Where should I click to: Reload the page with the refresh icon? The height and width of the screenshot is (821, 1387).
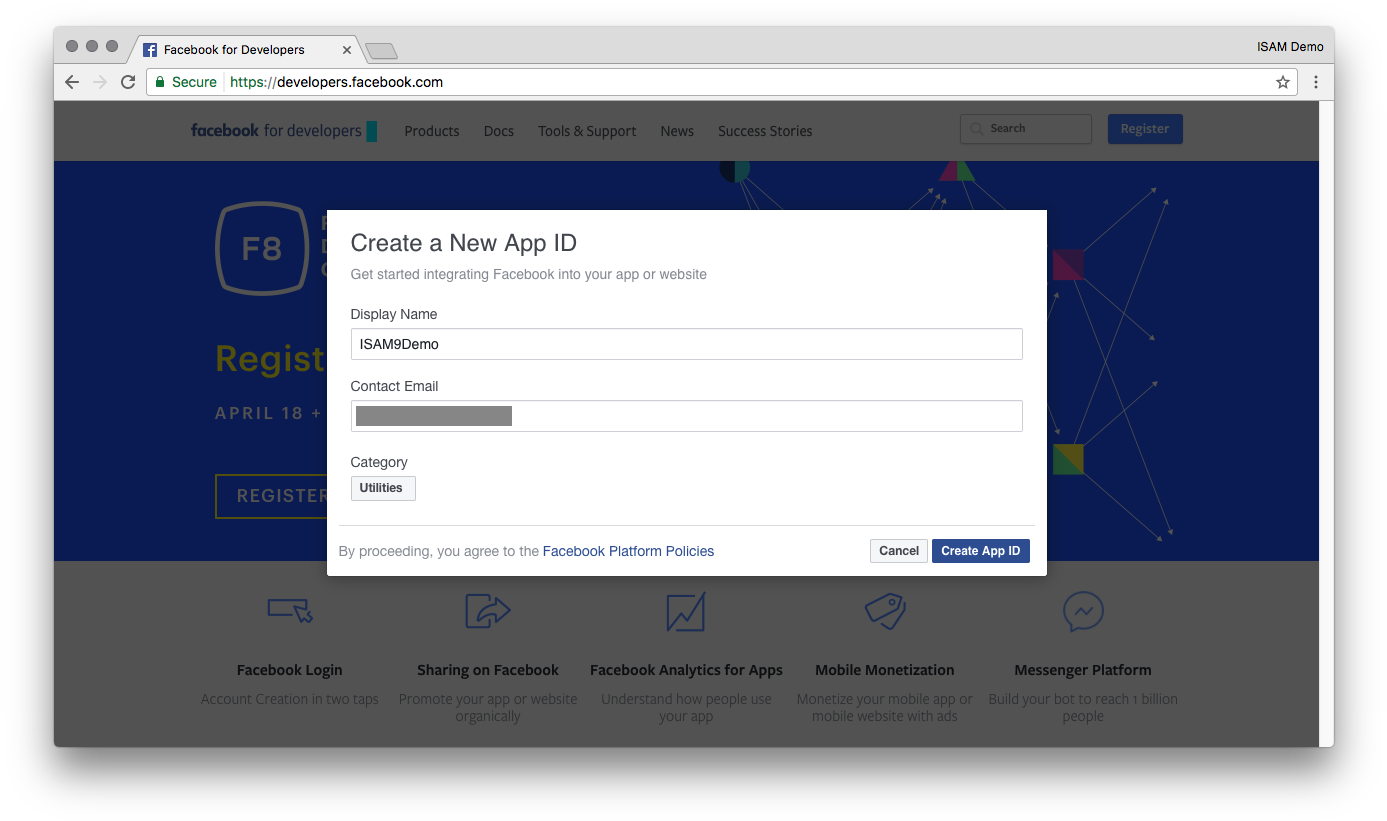tap(128, 82)
